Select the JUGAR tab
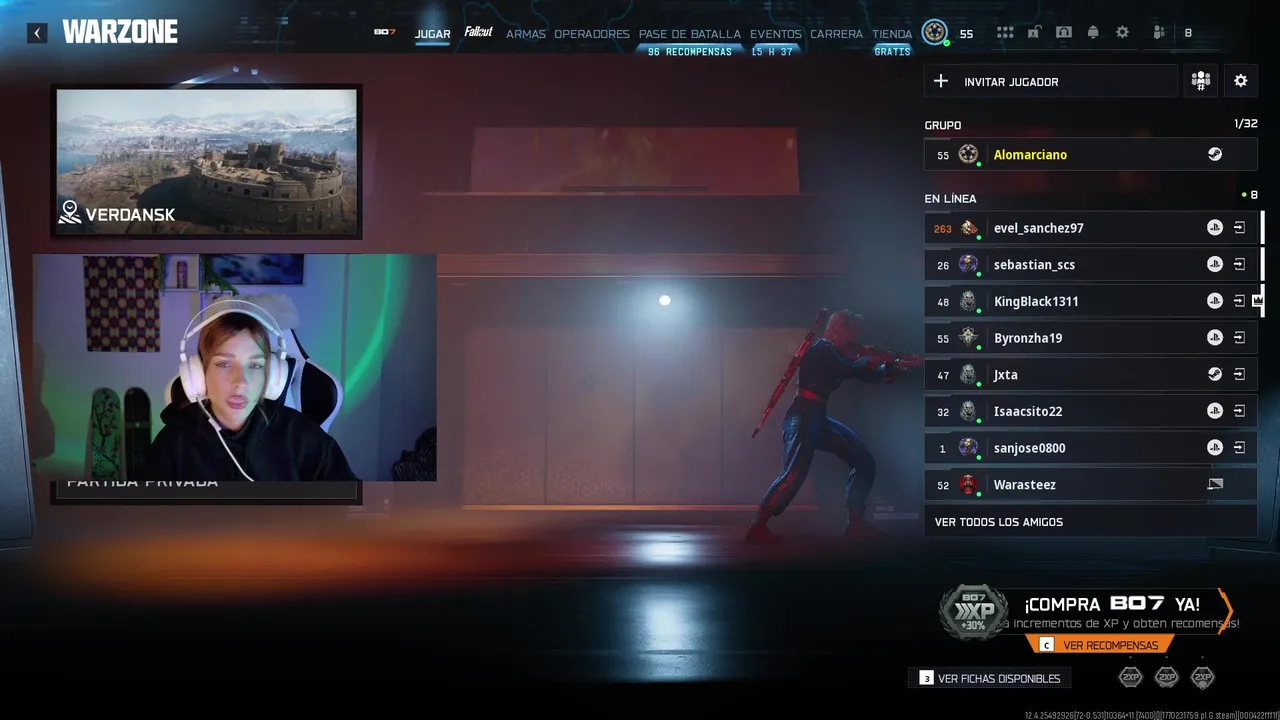1280x720 pixels. (433, 34)
